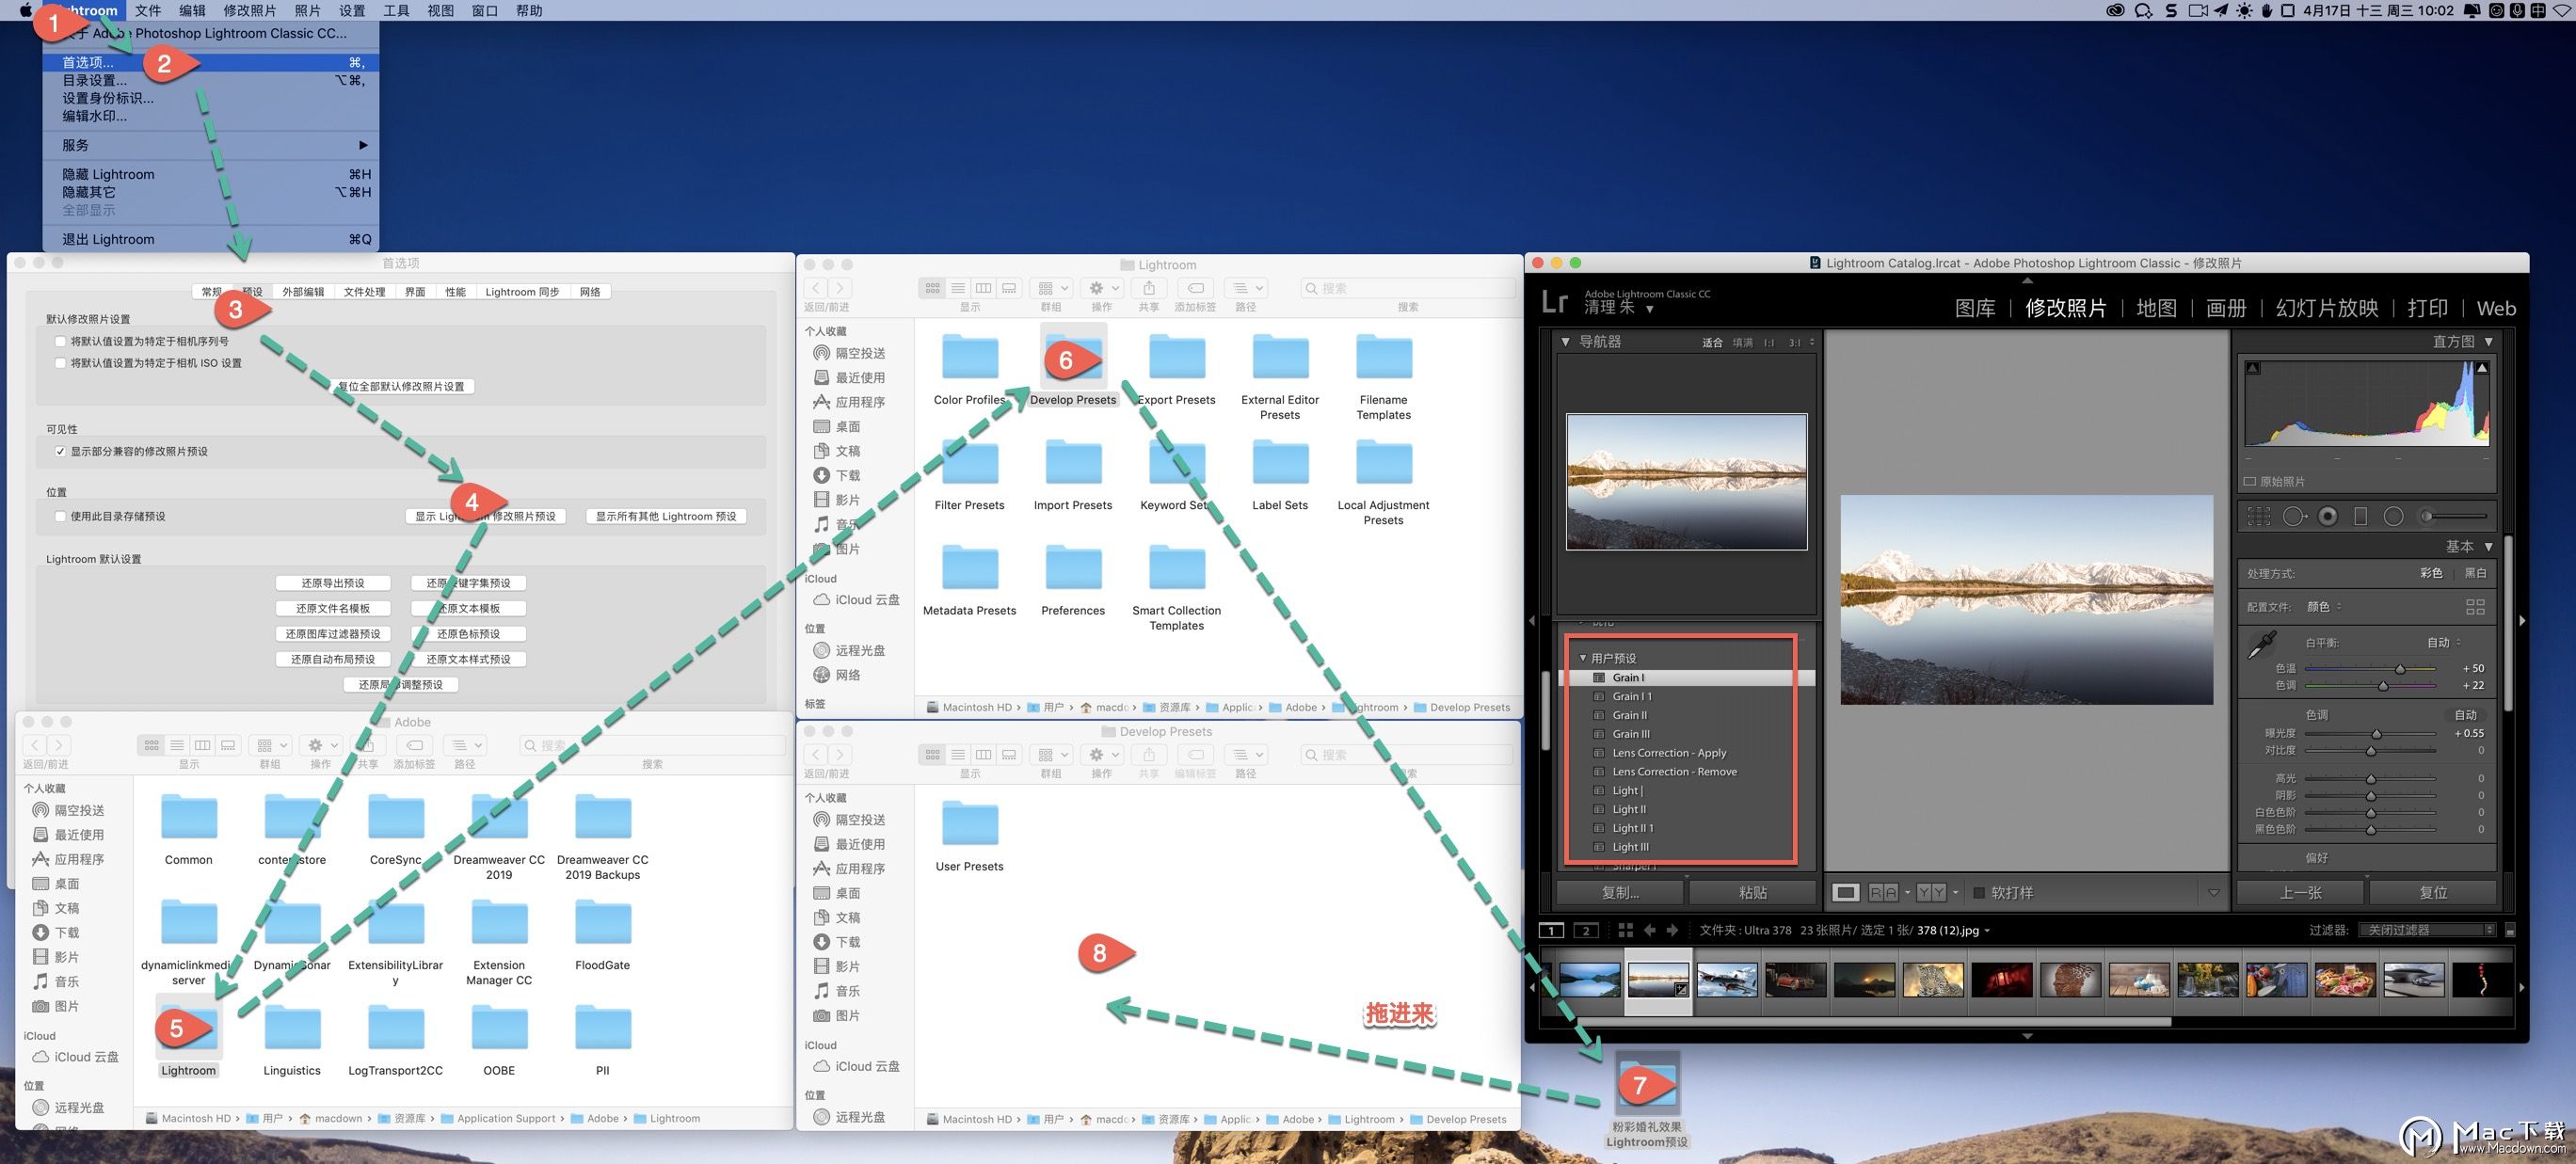2576x1164 pixels.
Task: Check store presets with this catalog
Action: [x=61, y=516]
